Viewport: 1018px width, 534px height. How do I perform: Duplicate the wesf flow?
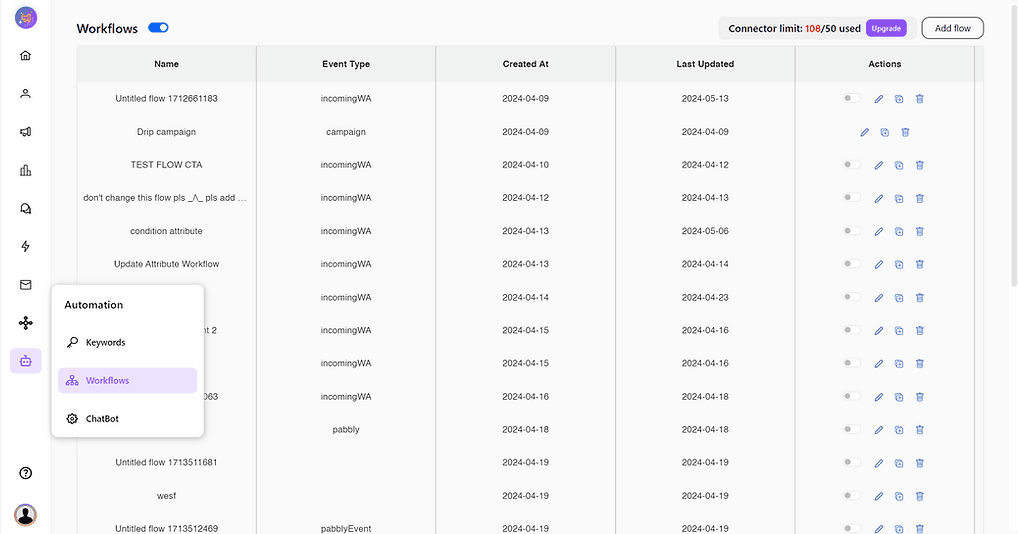click(x=899, y=496)
